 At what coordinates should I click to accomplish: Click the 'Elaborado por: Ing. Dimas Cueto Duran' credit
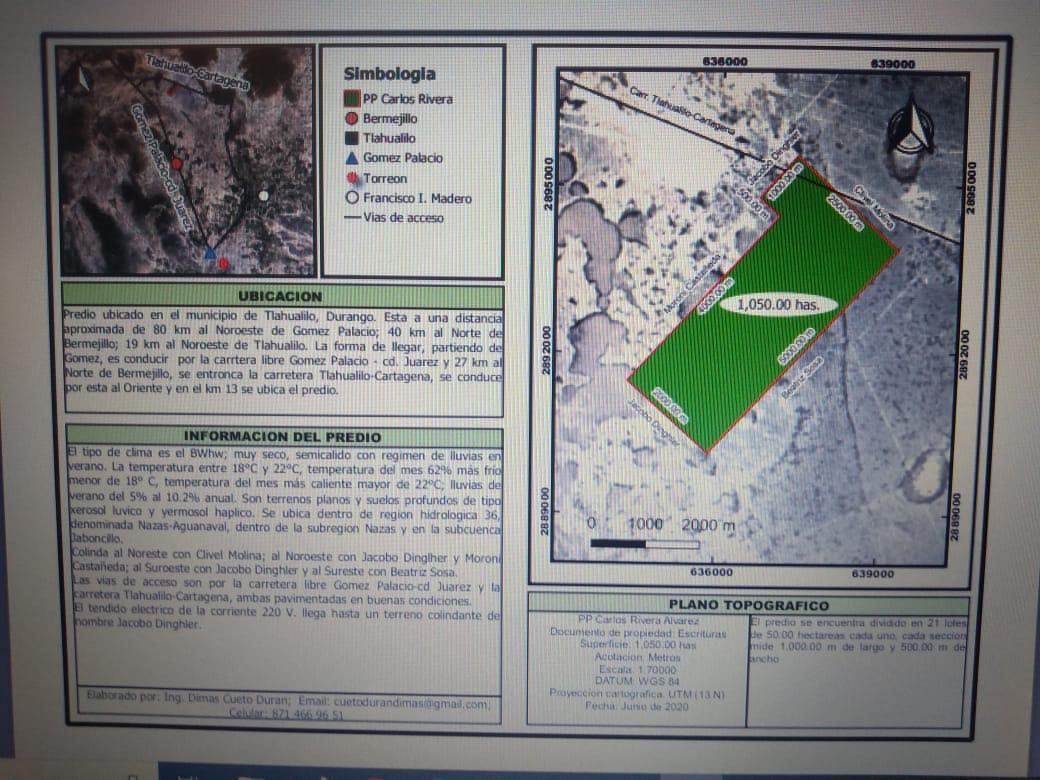(x=188, y=698)
